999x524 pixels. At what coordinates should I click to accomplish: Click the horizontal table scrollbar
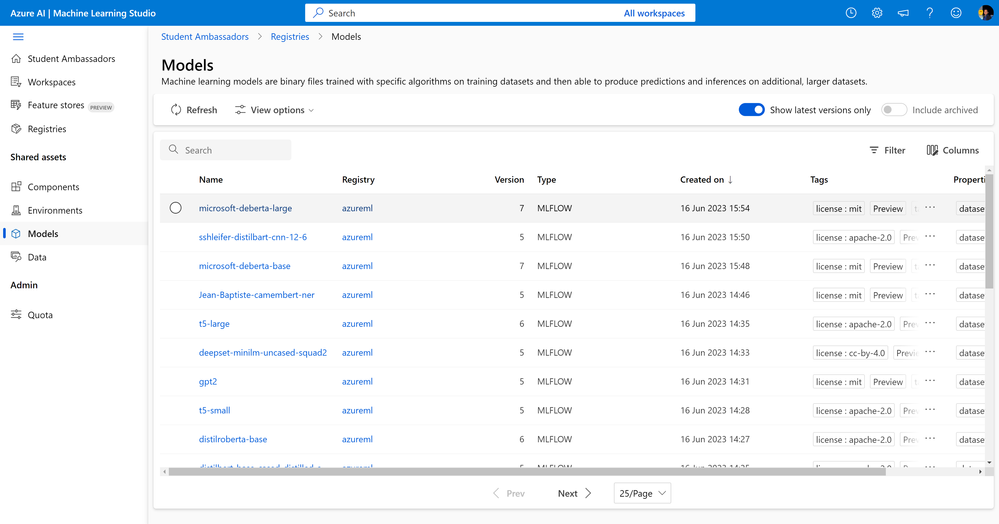click(527, 472)
